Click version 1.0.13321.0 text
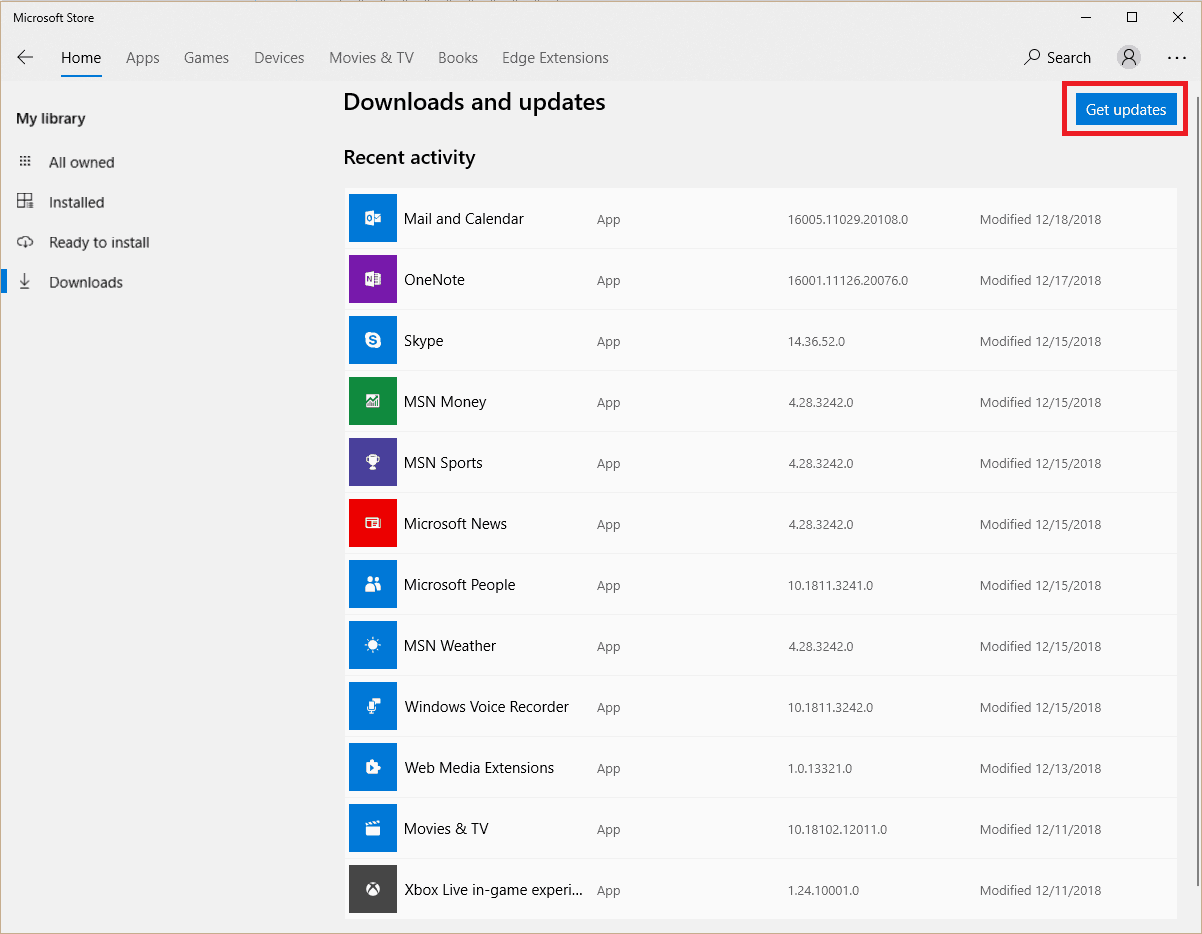 pyautogui.click(x=820, y=768)
